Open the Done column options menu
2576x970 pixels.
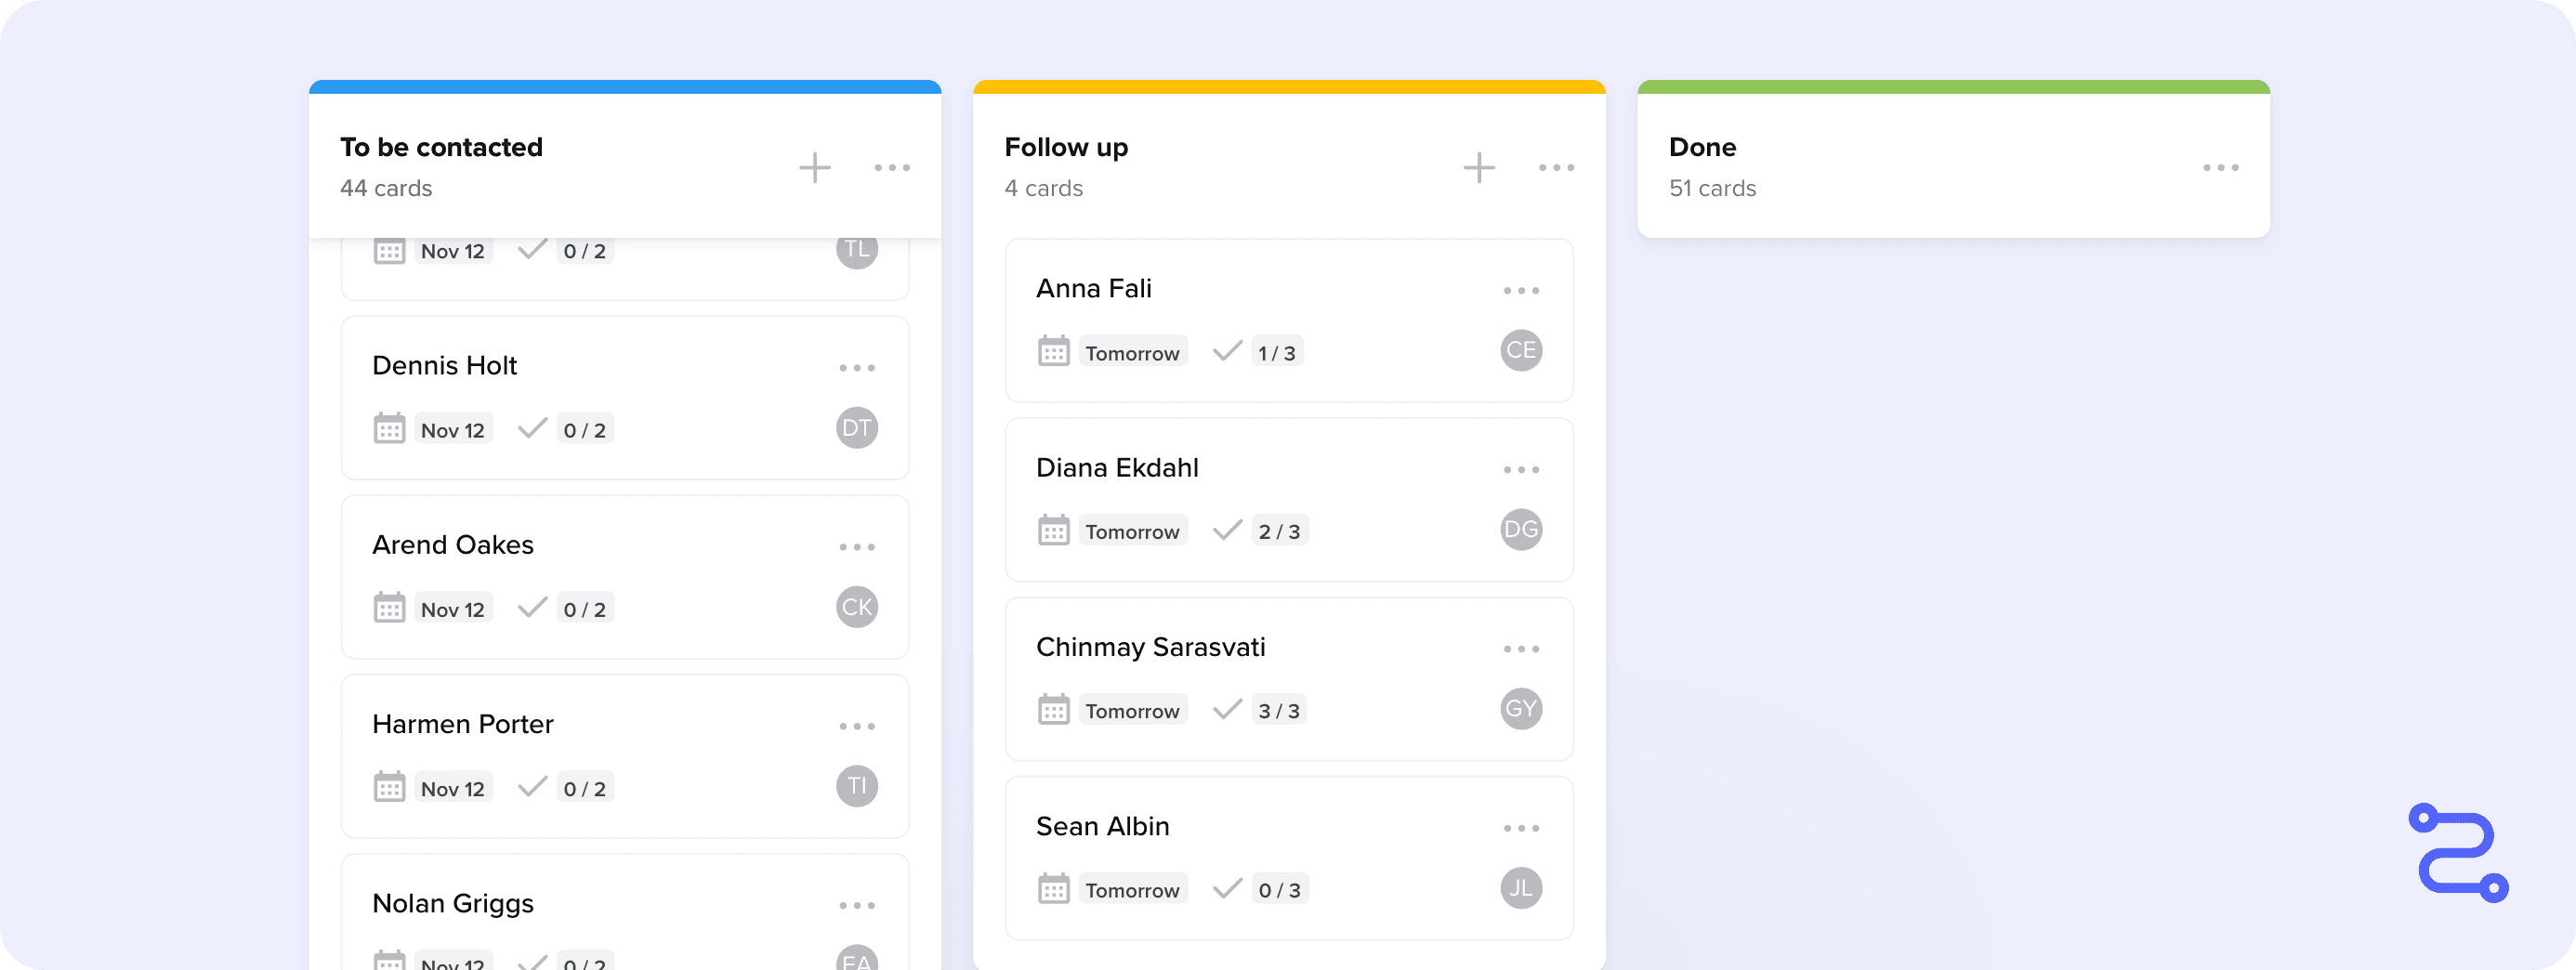[x=2221, y=167]
